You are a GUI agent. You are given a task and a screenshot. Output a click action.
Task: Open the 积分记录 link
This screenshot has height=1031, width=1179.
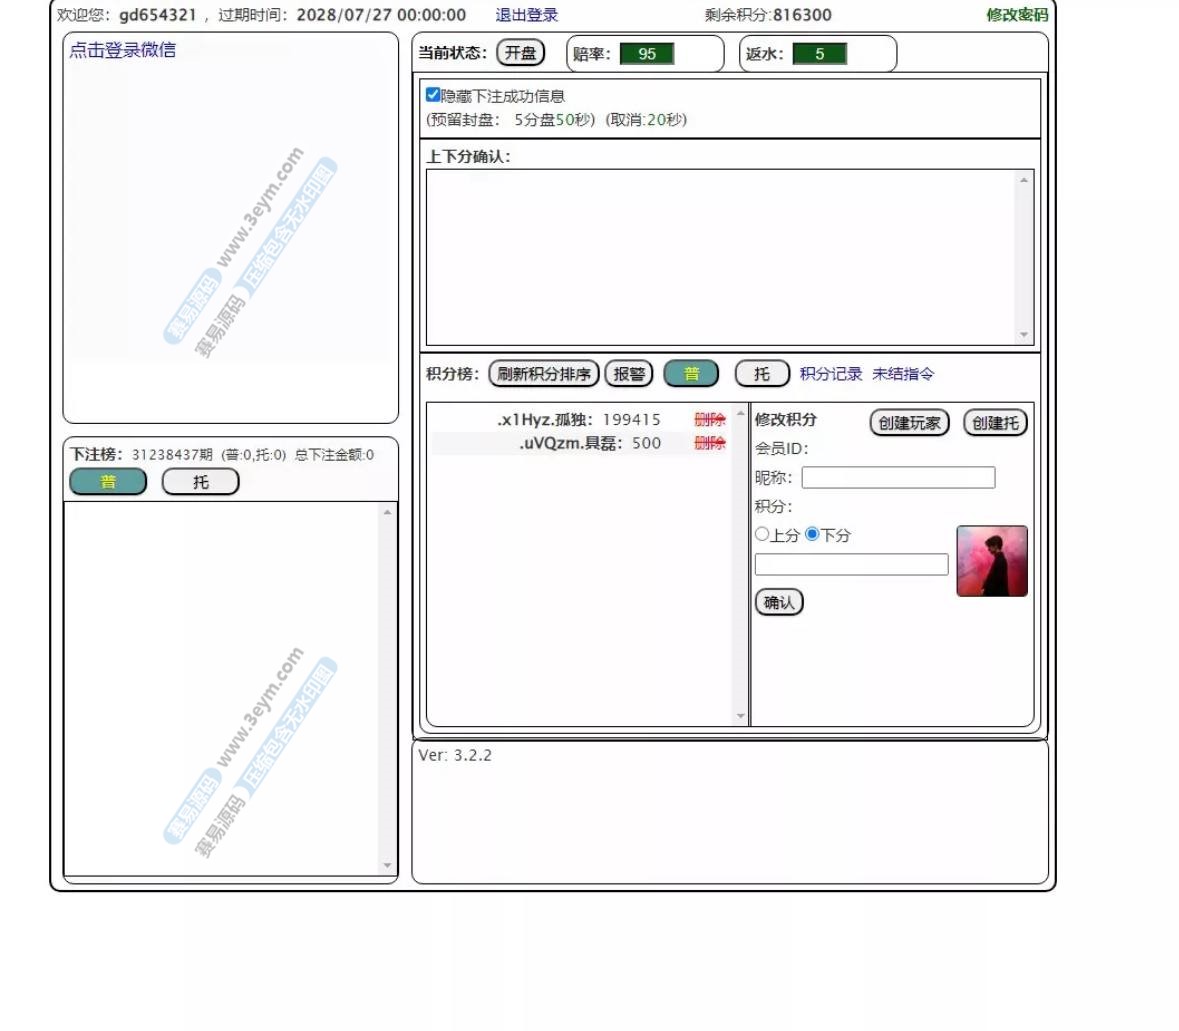click(830, 374)
